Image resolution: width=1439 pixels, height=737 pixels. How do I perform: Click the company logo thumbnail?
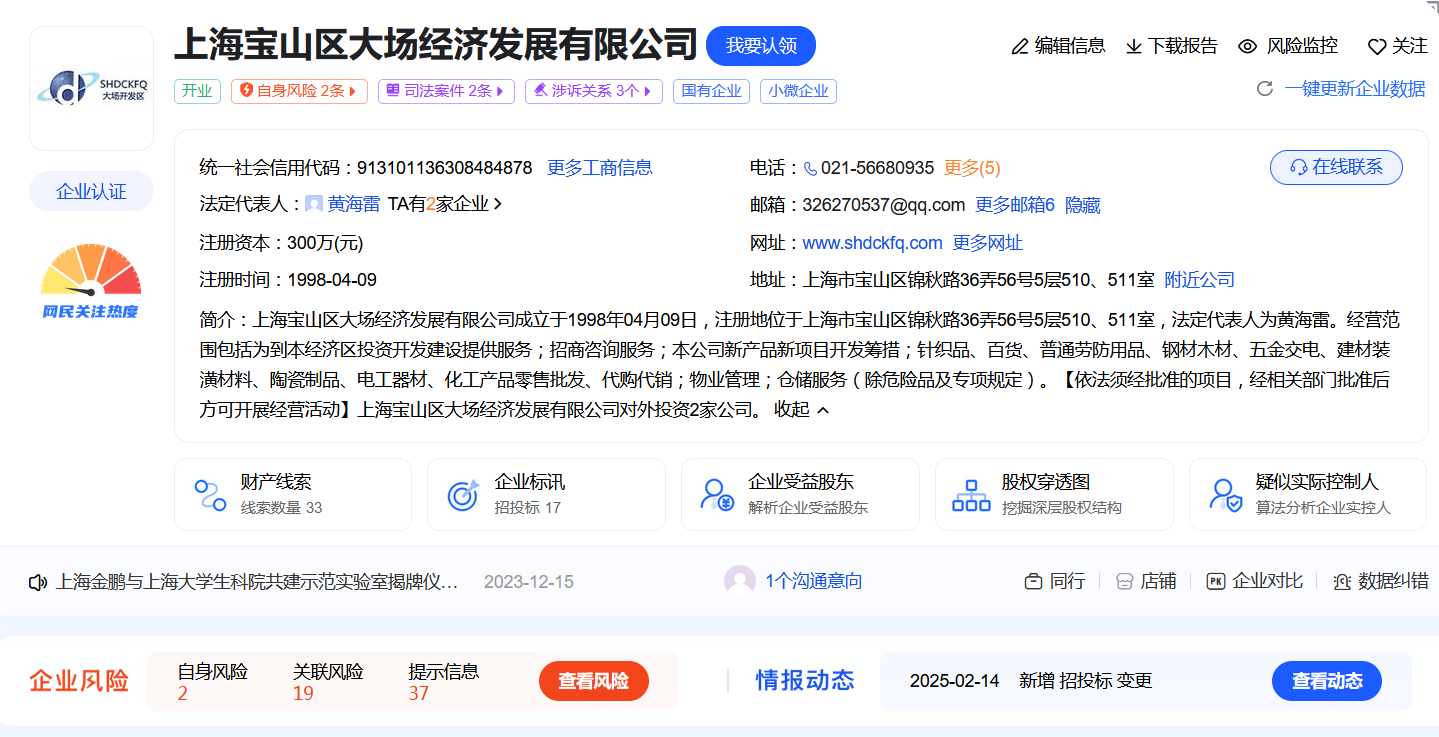click(x=92, y=89)
